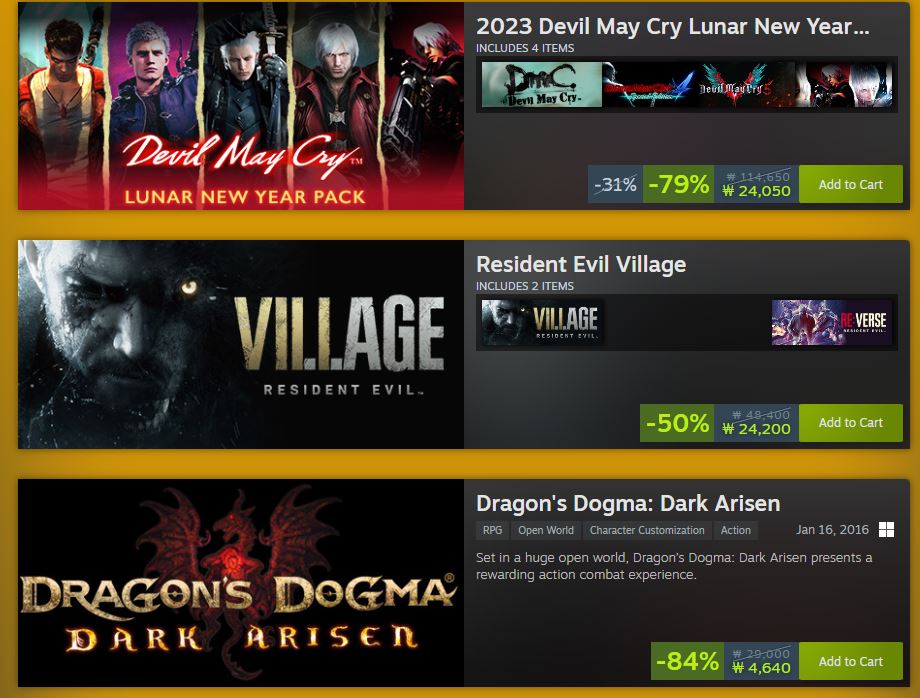
Task: Open the DmC Devil May Cry thumbnail
Action: [x=542, y=85]
